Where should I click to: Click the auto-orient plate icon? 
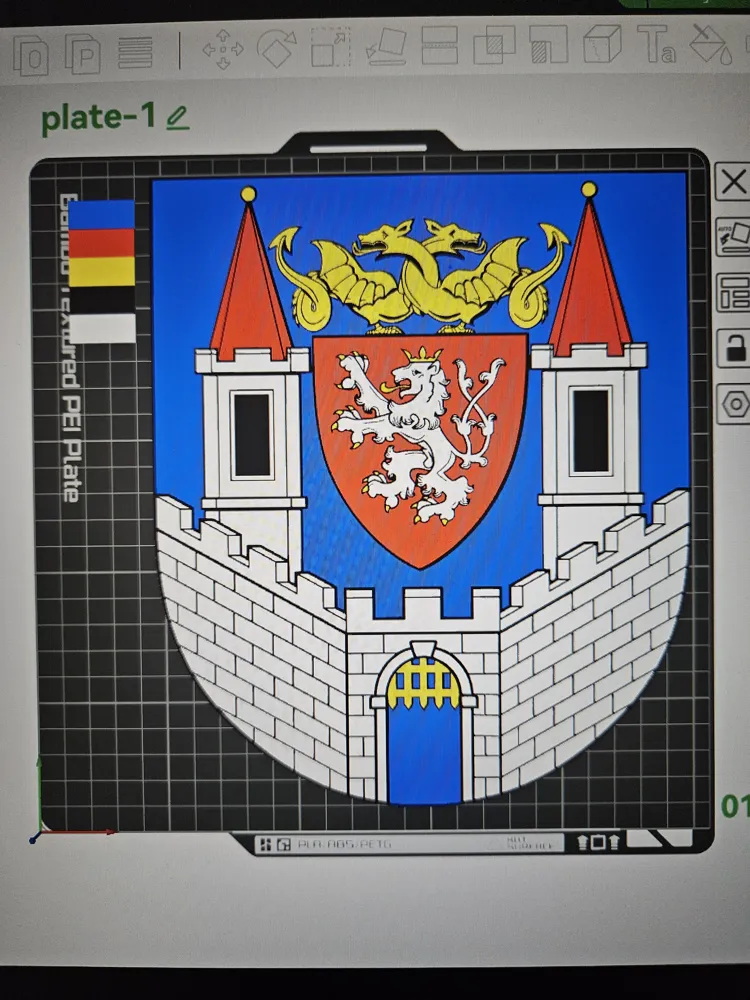[733, 237]
